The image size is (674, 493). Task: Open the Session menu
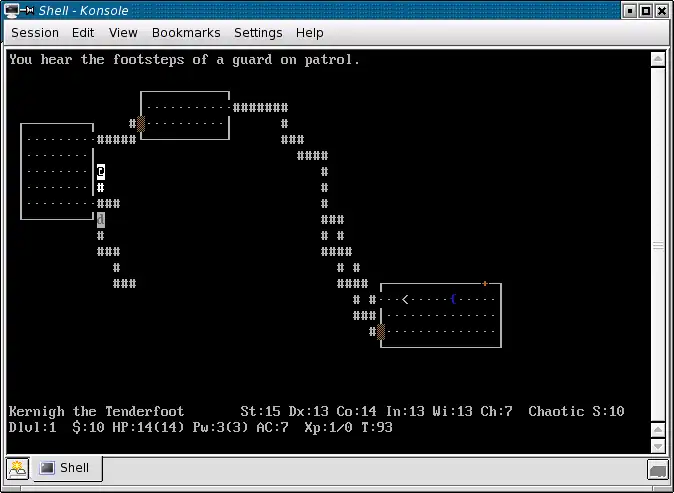coord(35,33)
